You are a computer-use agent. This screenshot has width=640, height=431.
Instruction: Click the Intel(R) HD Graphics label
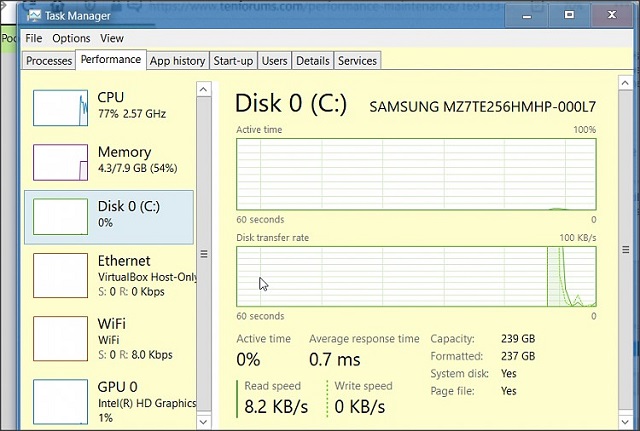(x=147, y=403)
